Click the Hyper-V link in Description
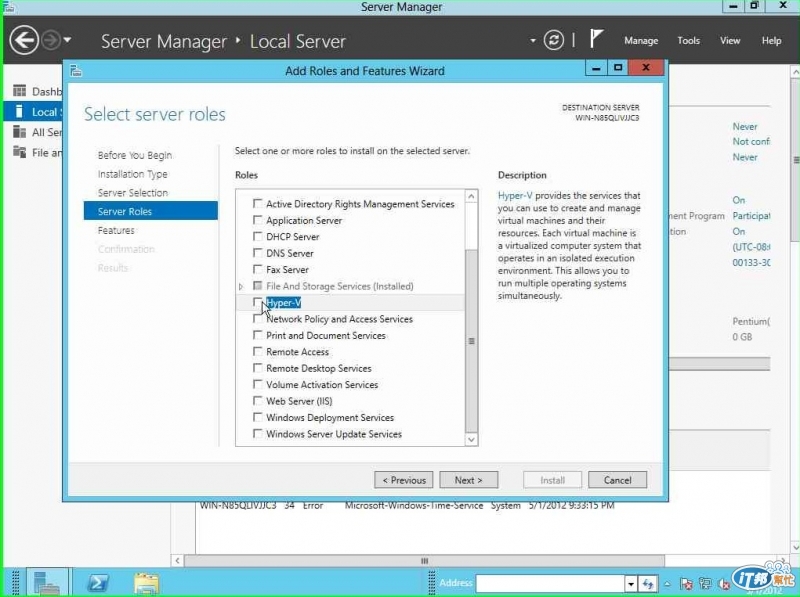Image resolution: width=800 pixels, height=597 pixels. pos(515,195)
